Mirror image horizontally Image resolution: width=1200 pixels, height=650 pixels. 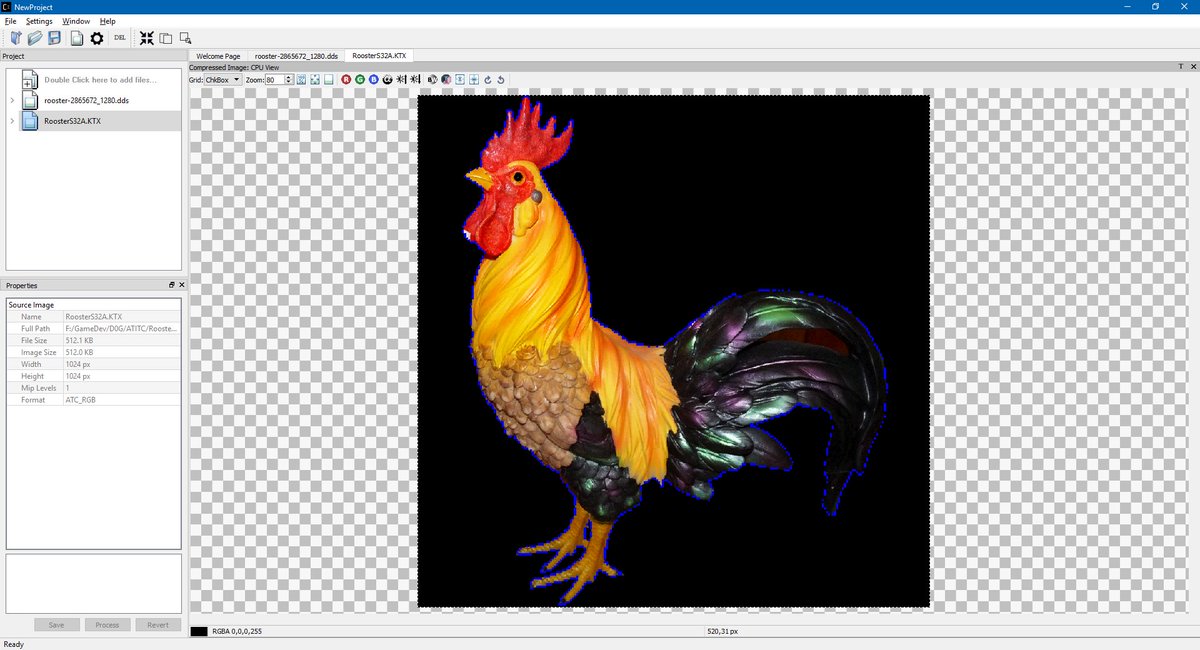[x=460, y=79]
